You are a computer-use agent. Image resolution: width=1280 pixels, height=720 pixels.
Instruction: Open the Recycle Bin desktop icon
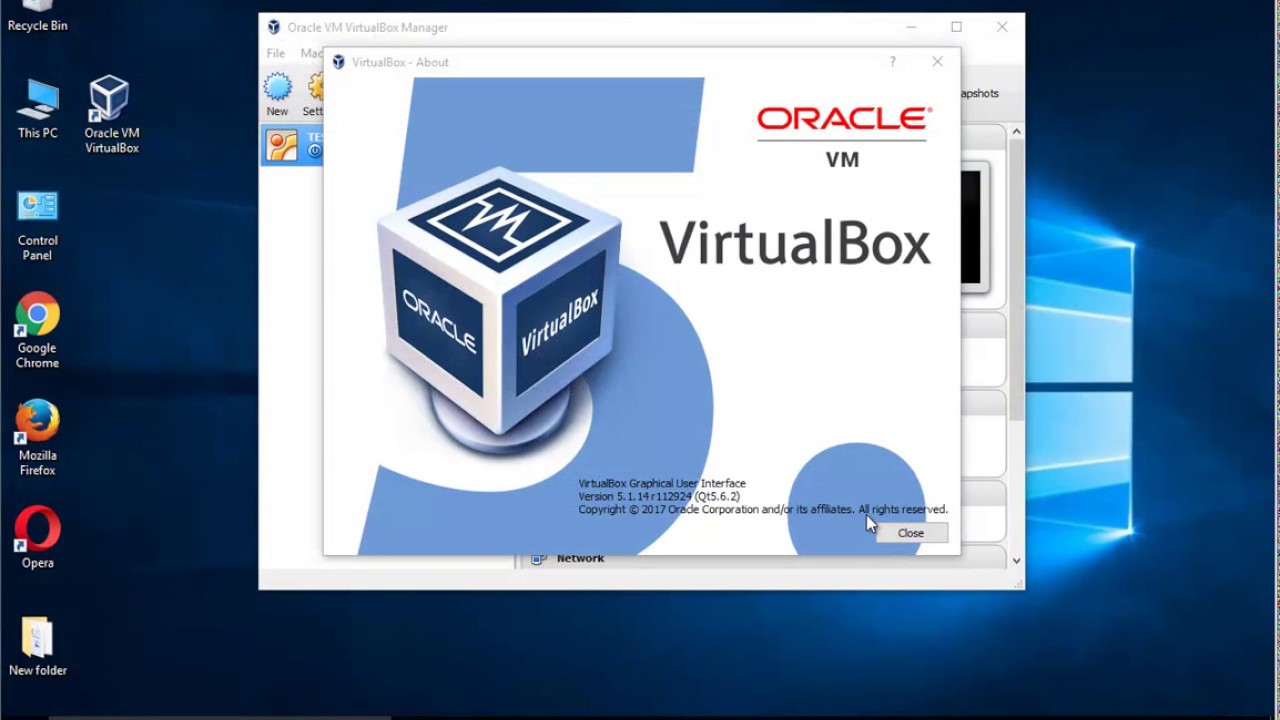38,17
